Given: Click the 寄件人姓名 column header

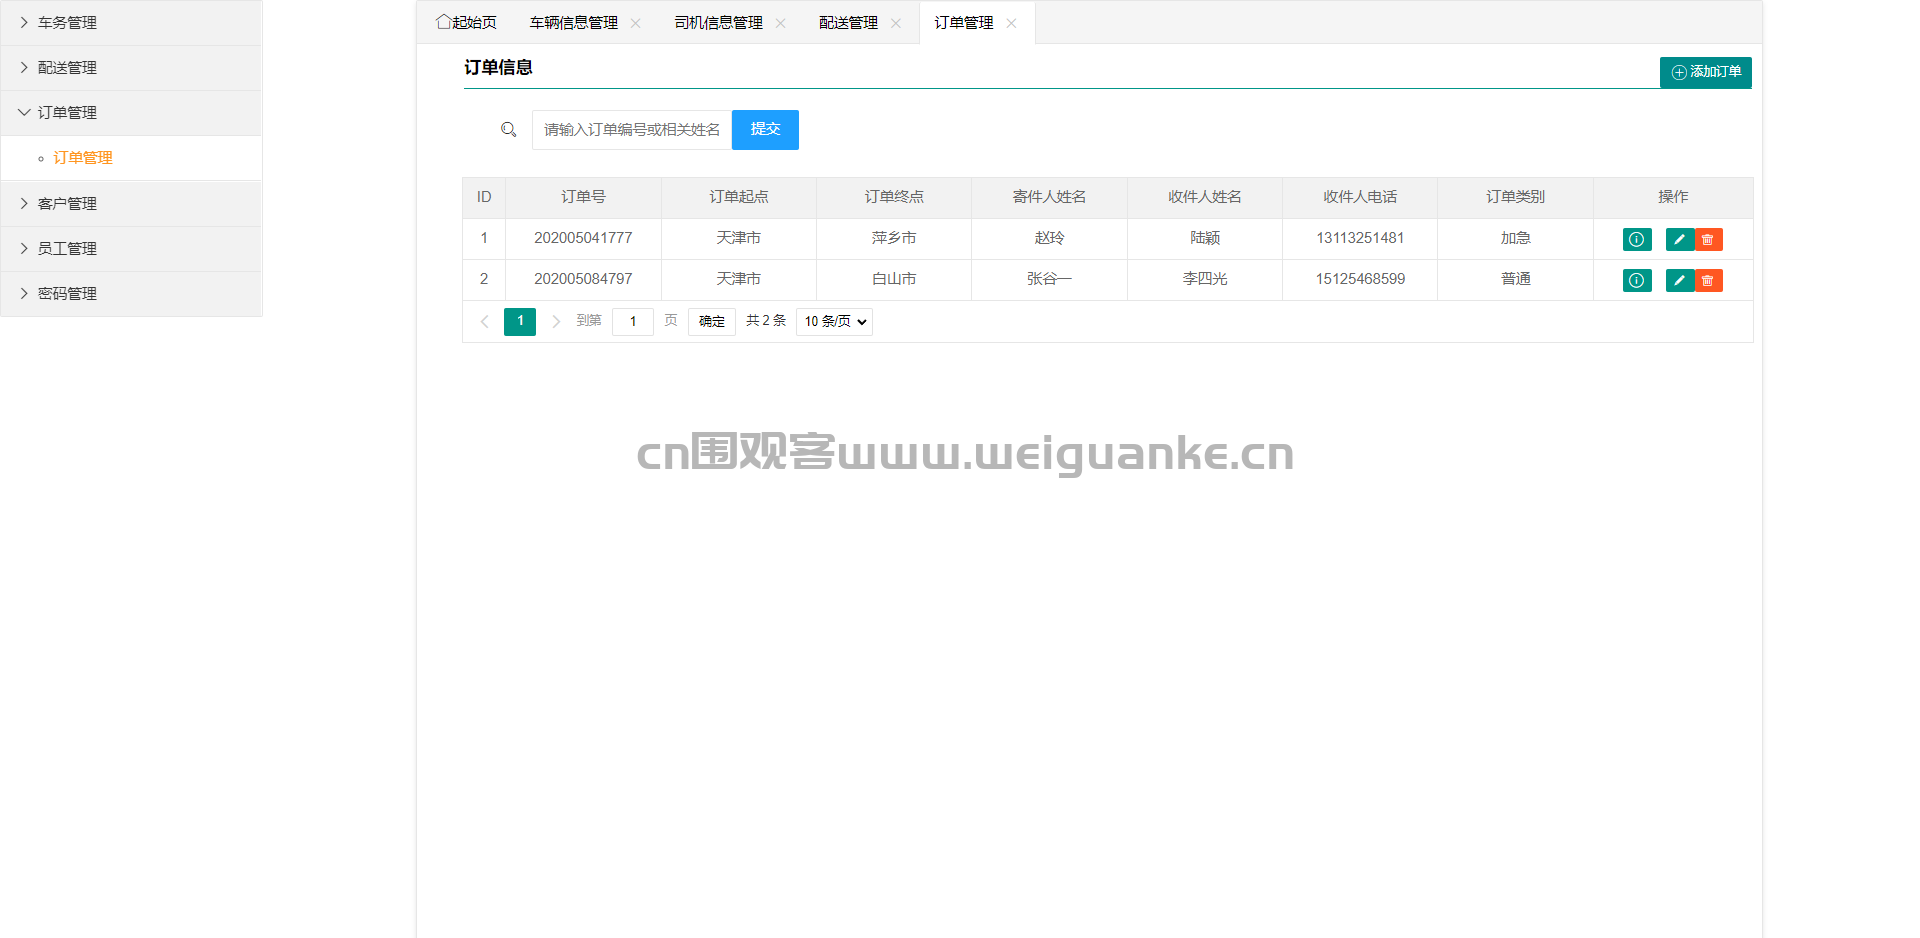Looking at the screenshot, I should pyautogui.click(x=1049, y=197).
